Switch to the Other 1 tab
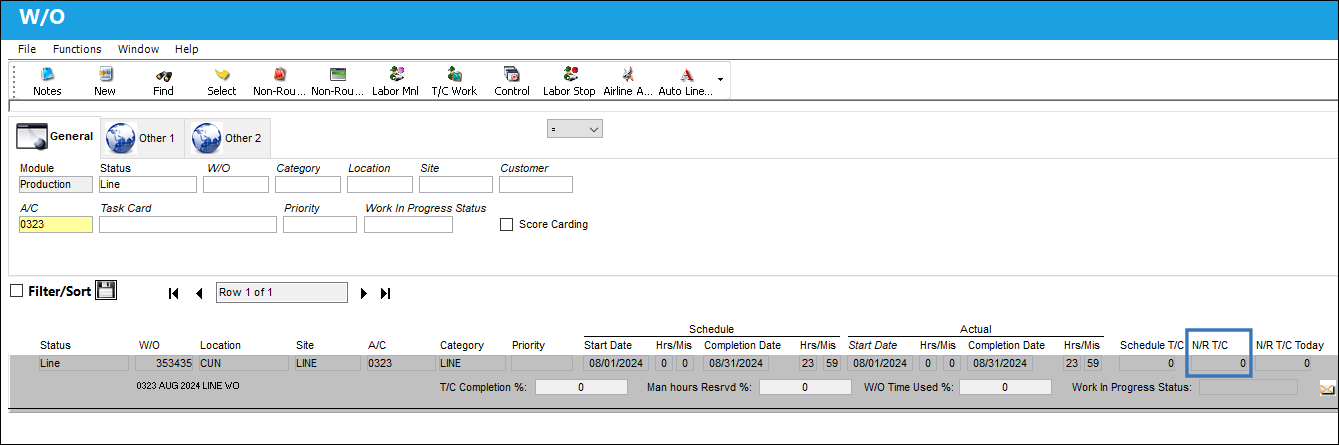 point(141,138)
